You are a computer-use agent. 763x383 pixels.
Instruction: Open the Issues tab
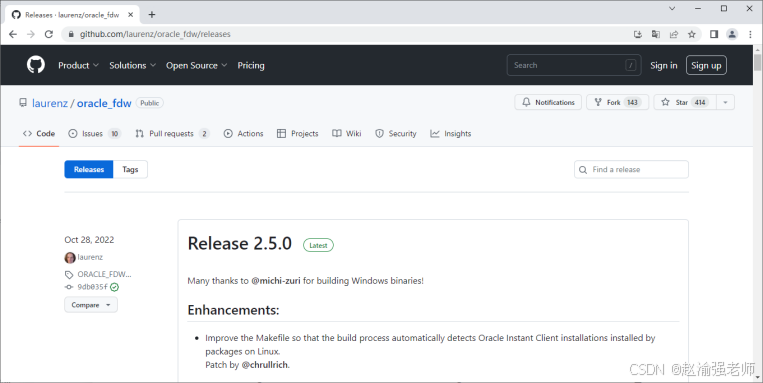point(94,133)
